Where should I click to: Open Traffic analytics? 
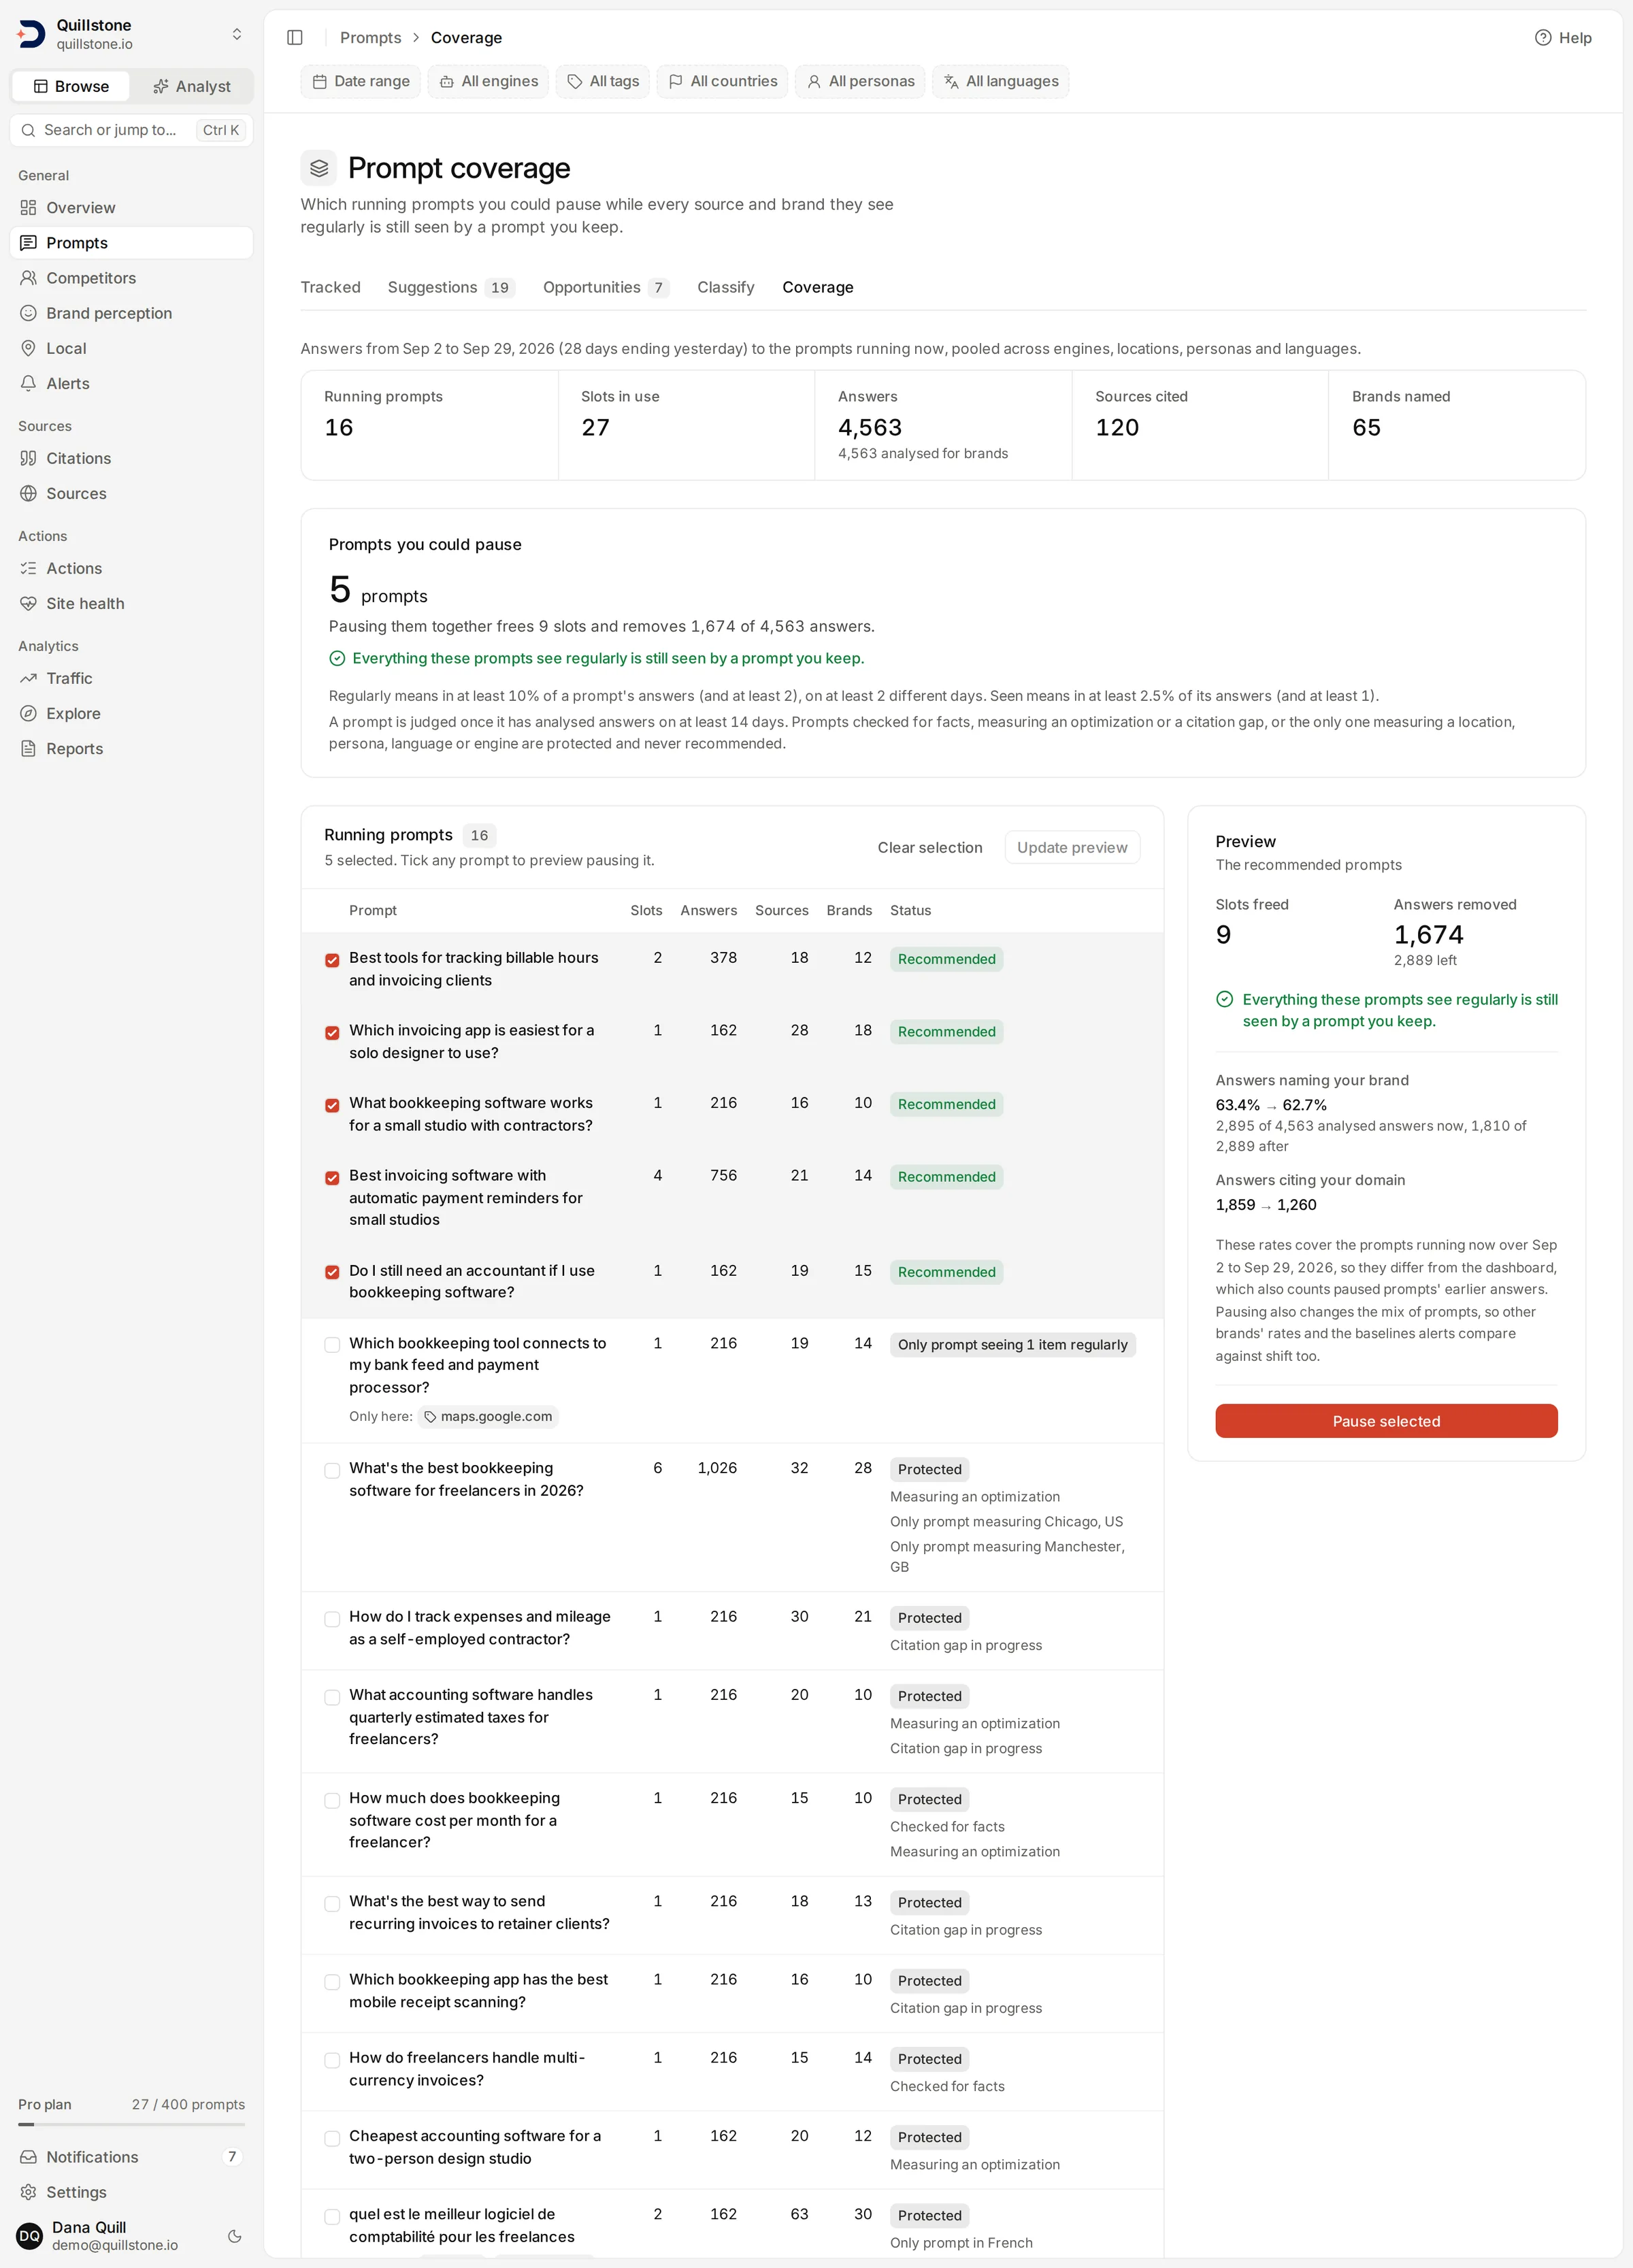point(131,678)
